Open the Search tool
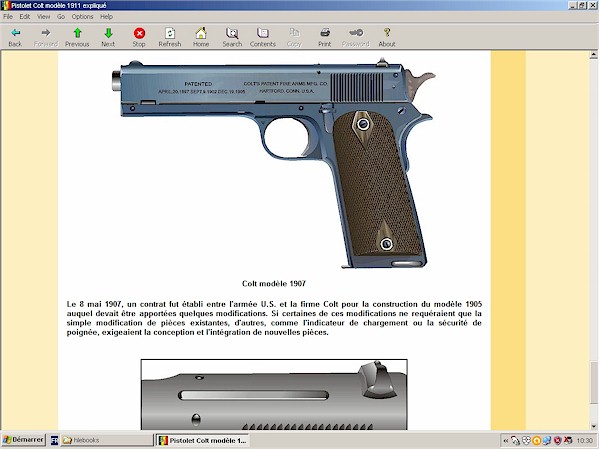 (x=232, y=37)
